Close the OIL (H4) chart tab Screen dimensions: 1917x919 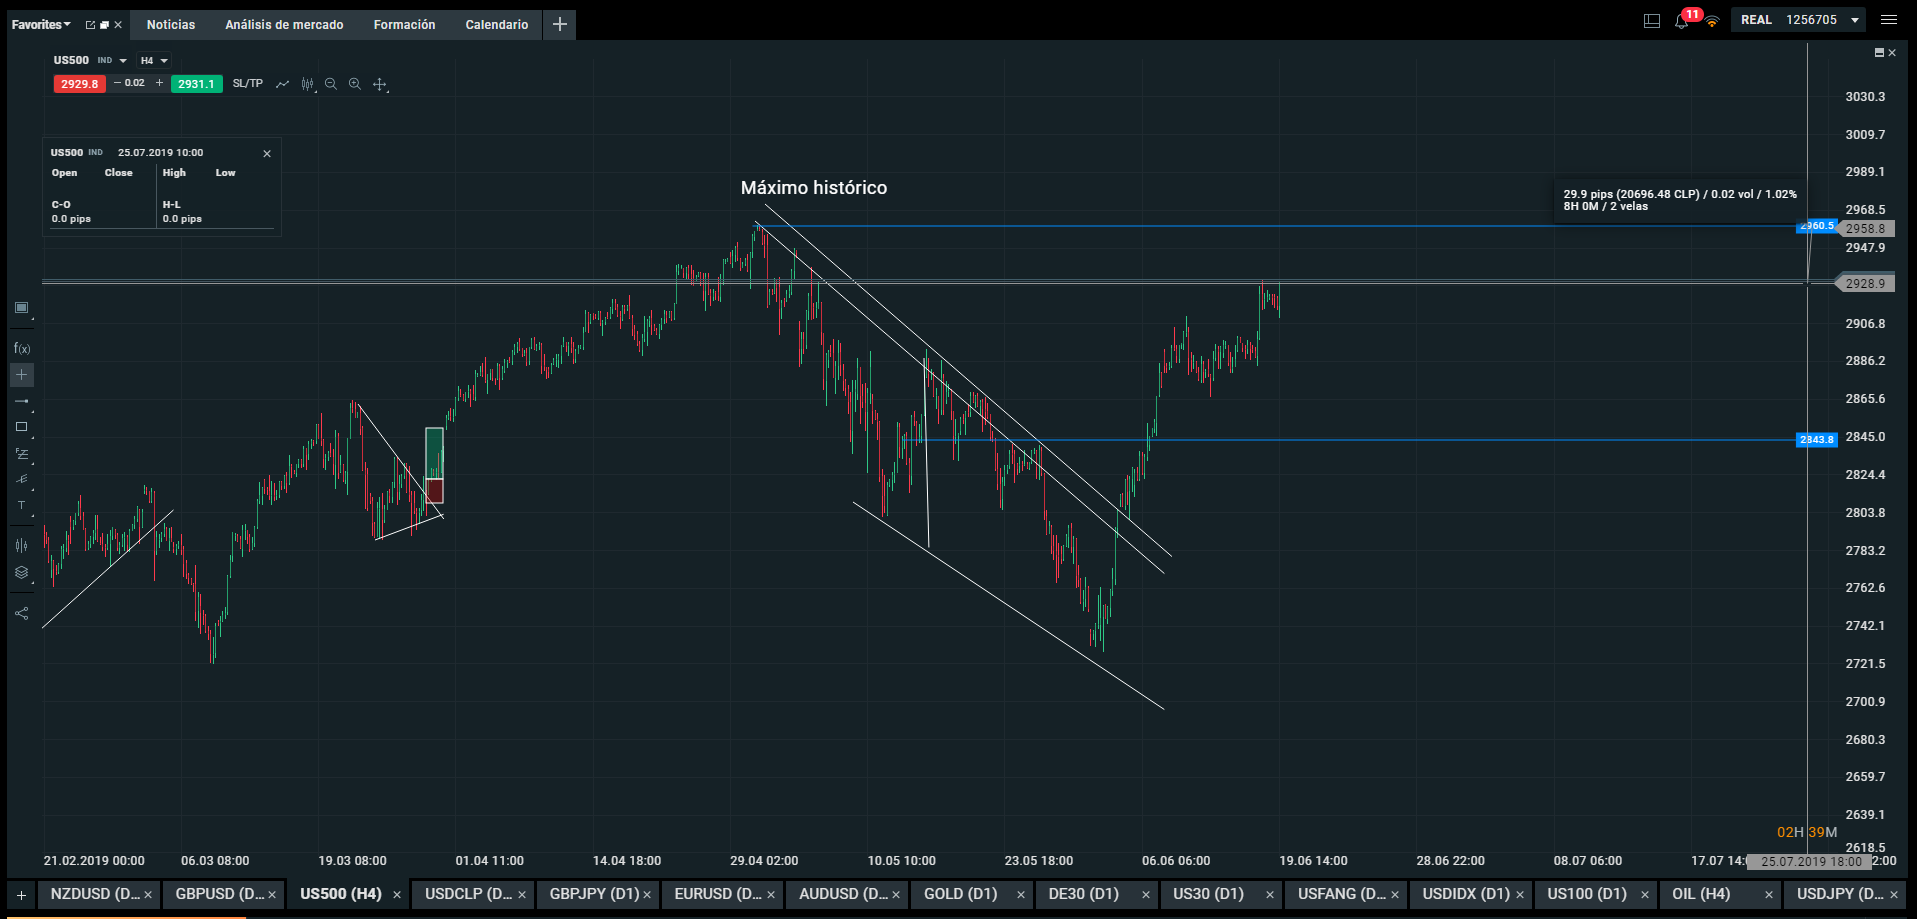[1769, 895]
